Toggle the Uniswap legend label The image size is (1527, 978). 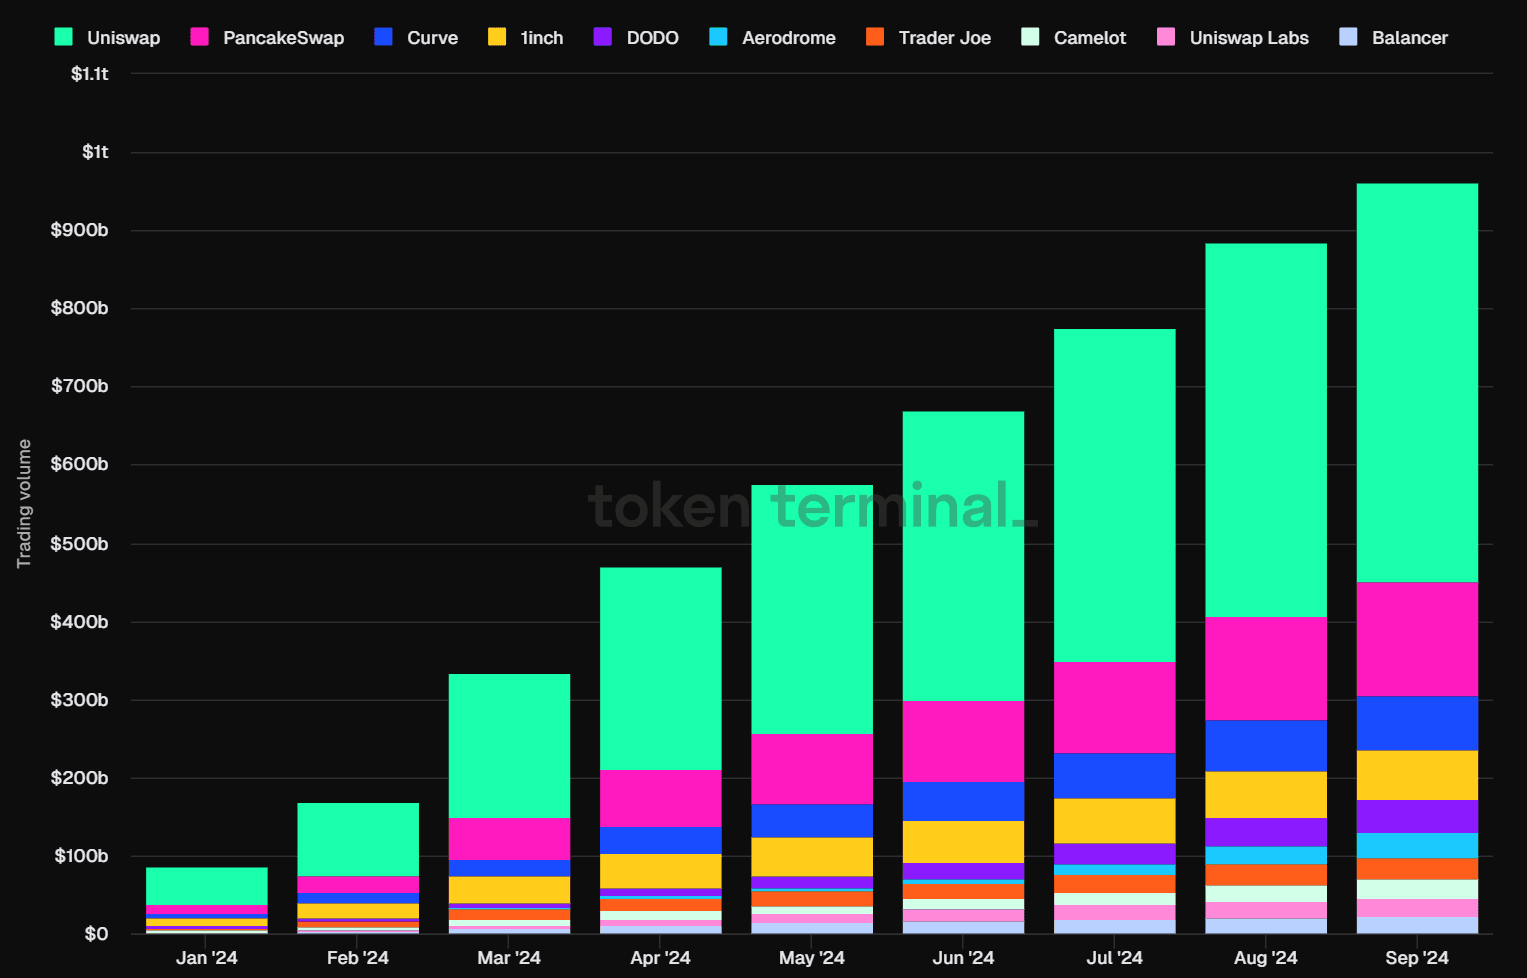(x=123, y=38)
